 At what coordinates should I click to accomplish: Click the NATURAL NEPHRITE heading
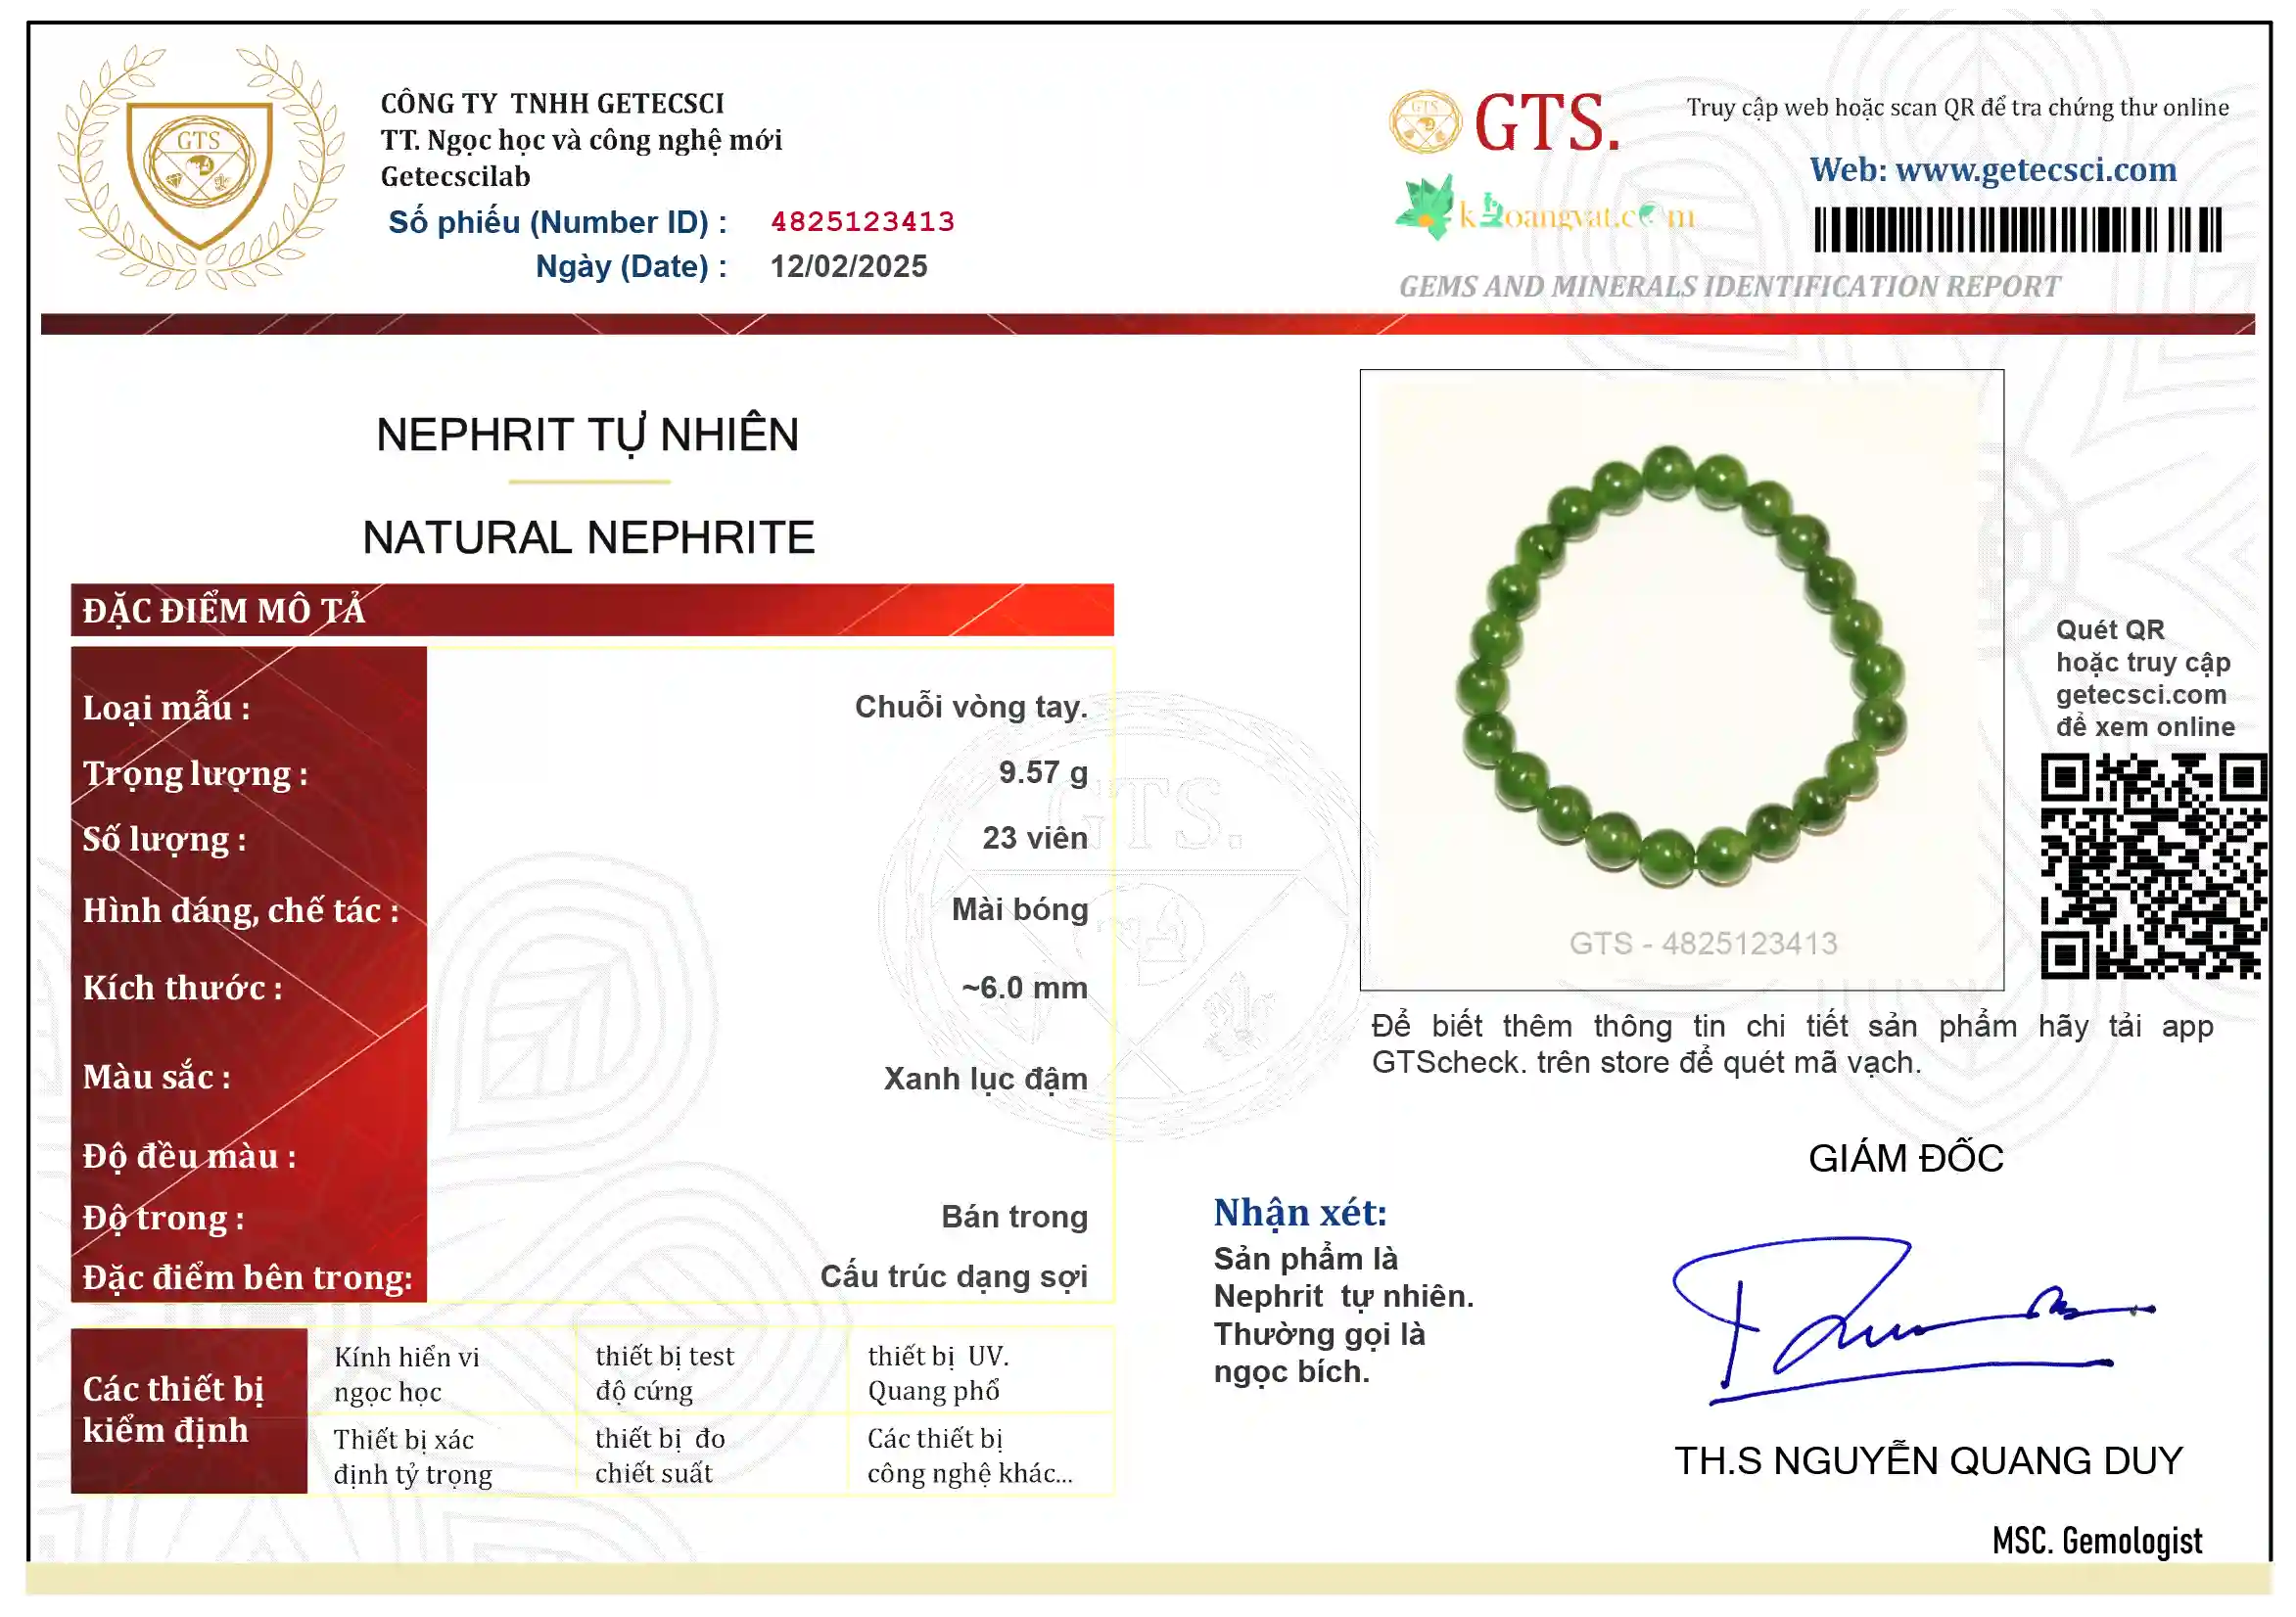click(x=588, y=538)
